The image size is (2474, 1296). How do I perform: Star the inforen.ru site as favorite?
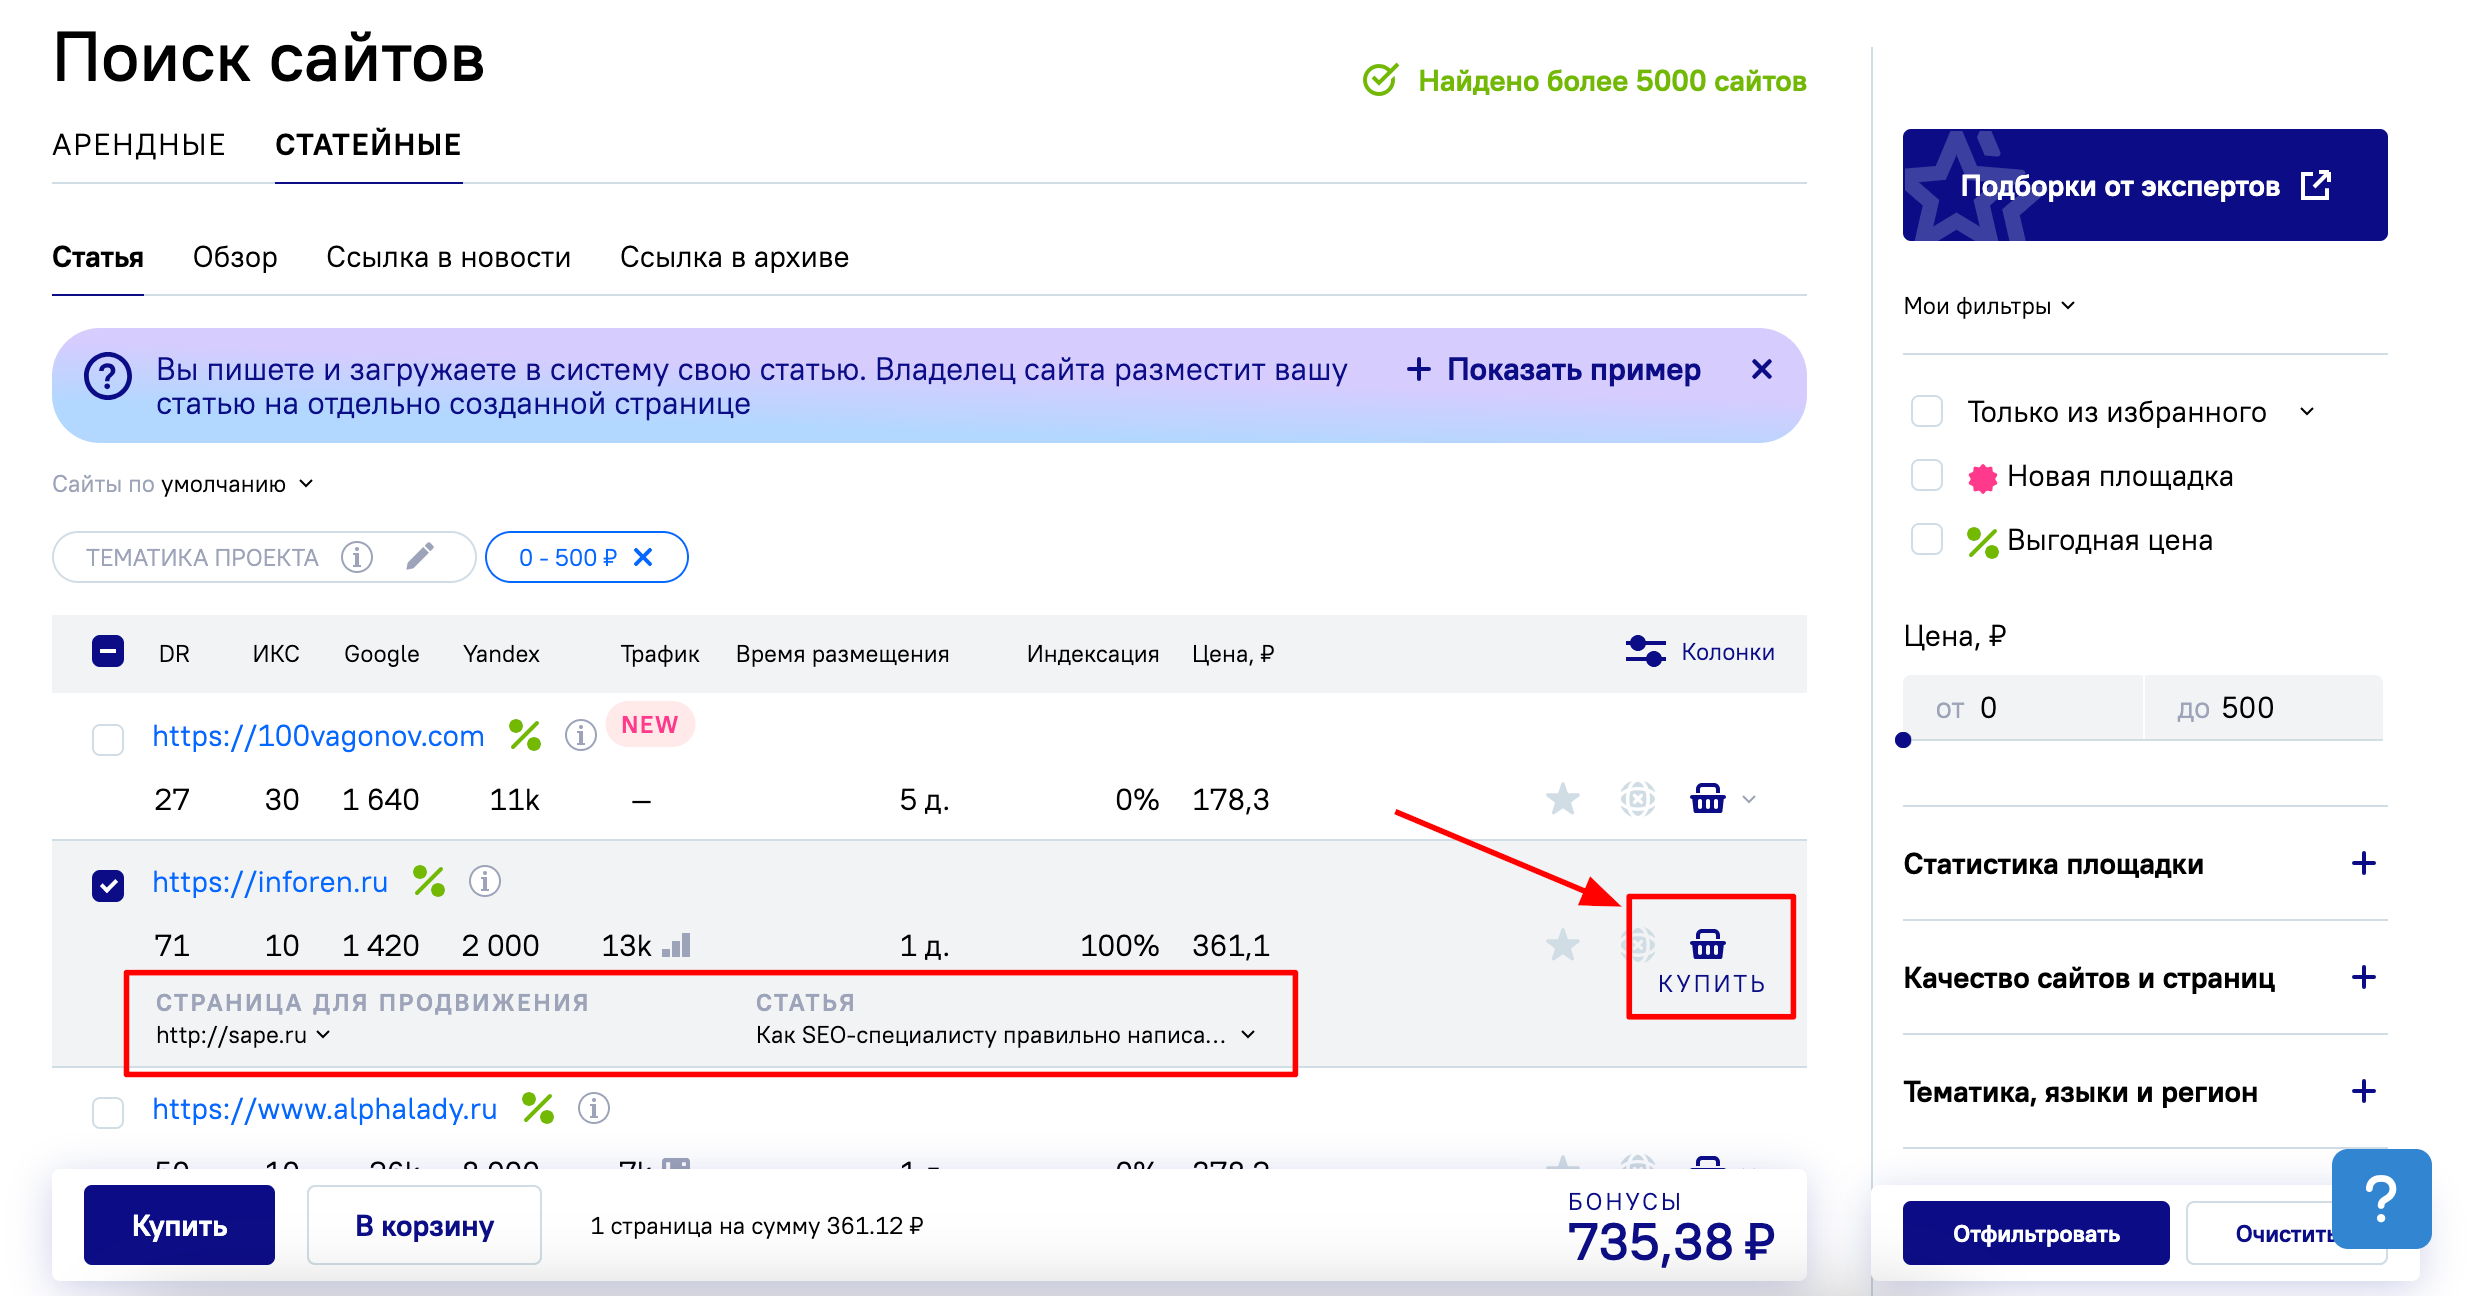coord(1562,945)
